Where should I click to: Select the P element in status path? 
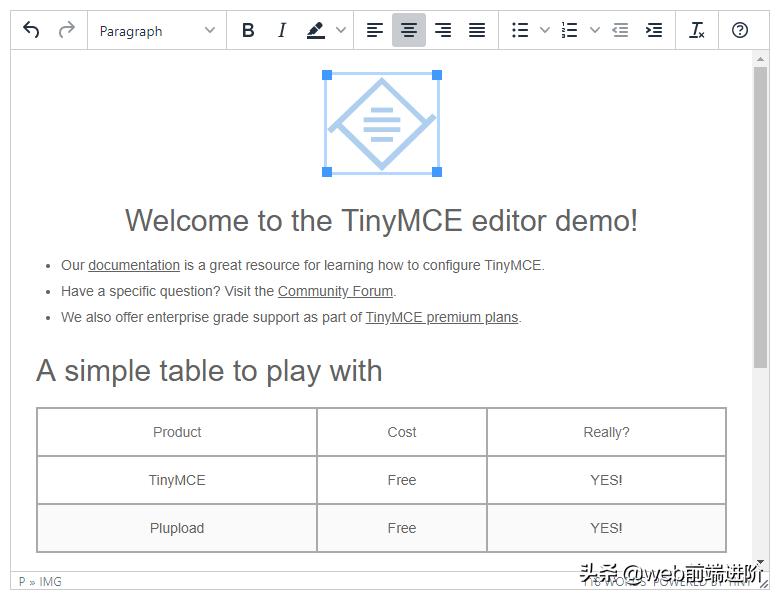coord(22,581)
